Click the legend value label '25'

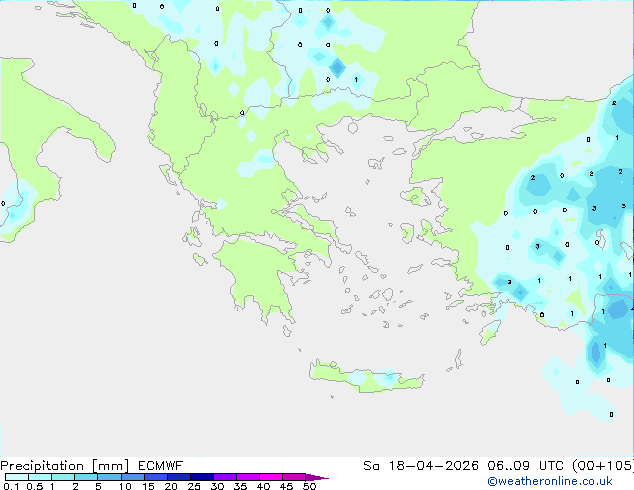coord(194,486)
